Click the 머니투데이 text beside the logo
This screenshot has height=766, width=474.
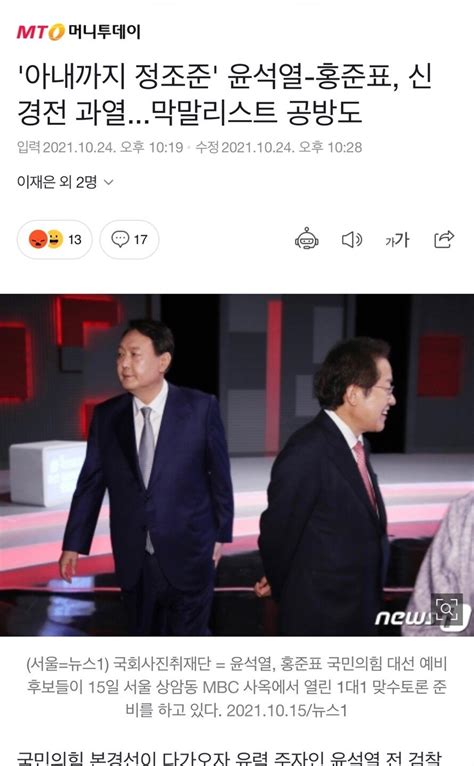[x=104, y=32]
